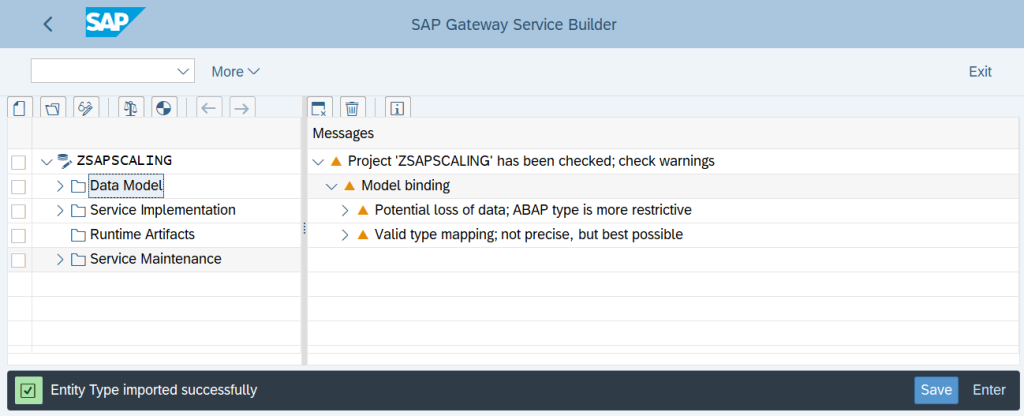
Task: Expand the Potential loss of data warning
Action: coord(346,210)
